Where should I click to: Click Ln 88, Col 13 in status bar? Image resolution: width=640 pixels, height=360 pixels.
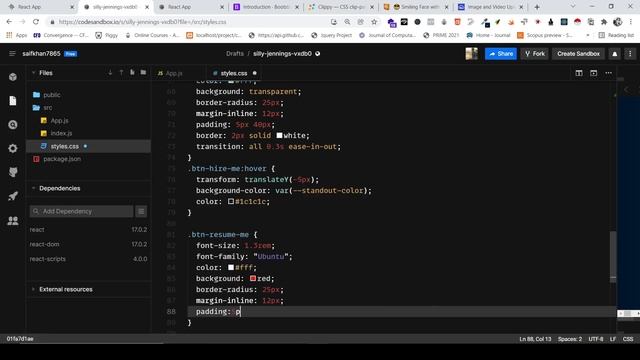coord(535,339)
